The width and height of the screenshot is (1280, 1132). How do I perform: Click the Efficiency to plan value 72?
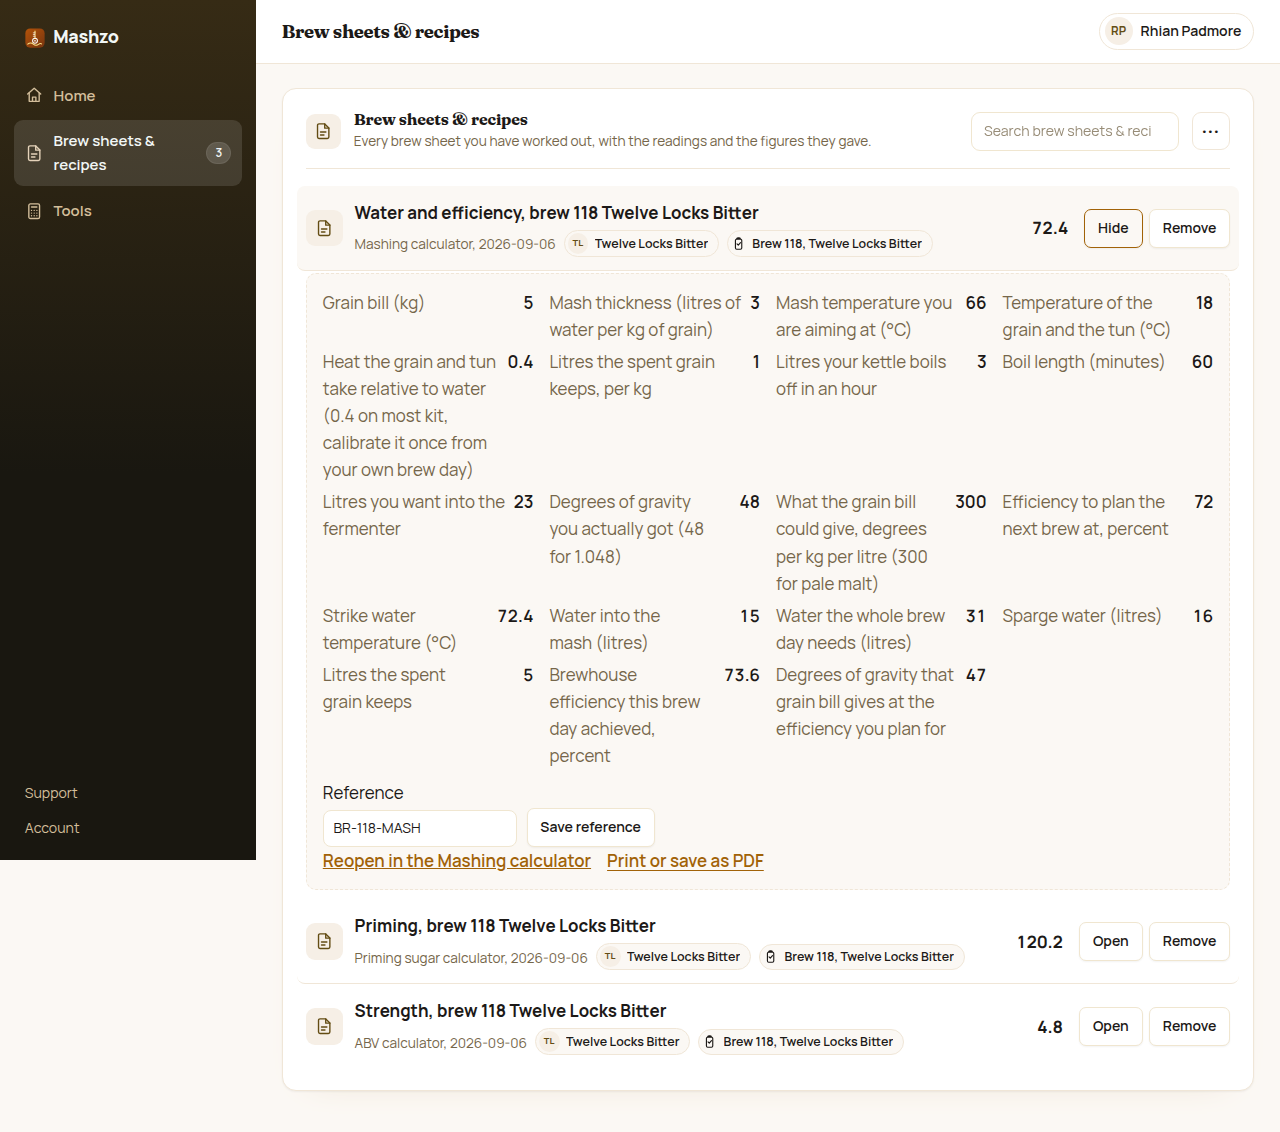point(1204,502)
